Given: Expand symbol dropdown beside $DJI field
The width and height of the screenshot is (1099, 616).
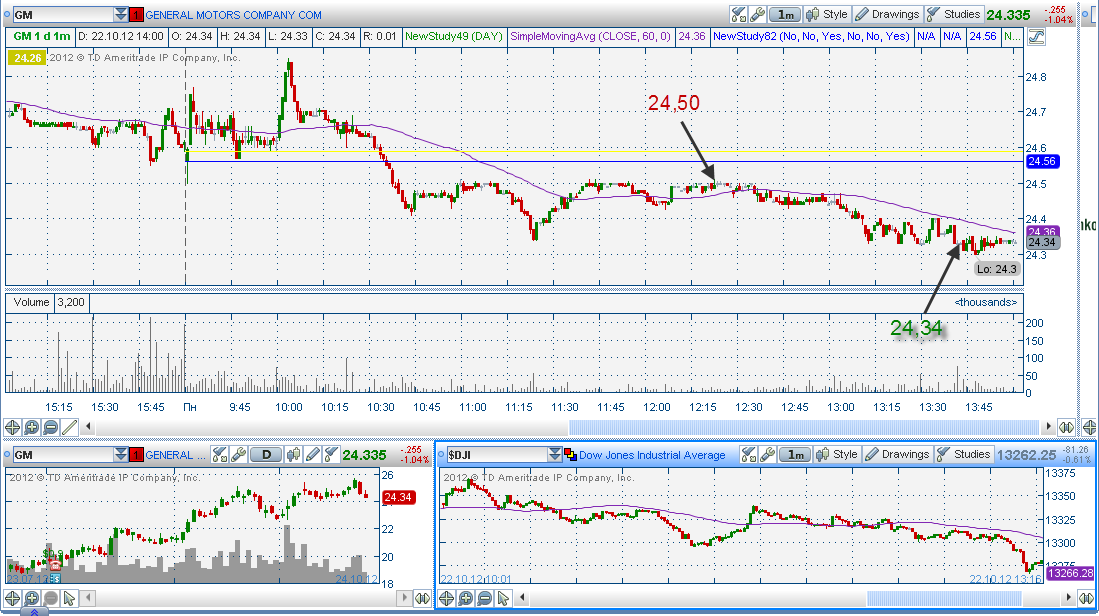Looking at the screenshot, I should [x=554, y=455].
